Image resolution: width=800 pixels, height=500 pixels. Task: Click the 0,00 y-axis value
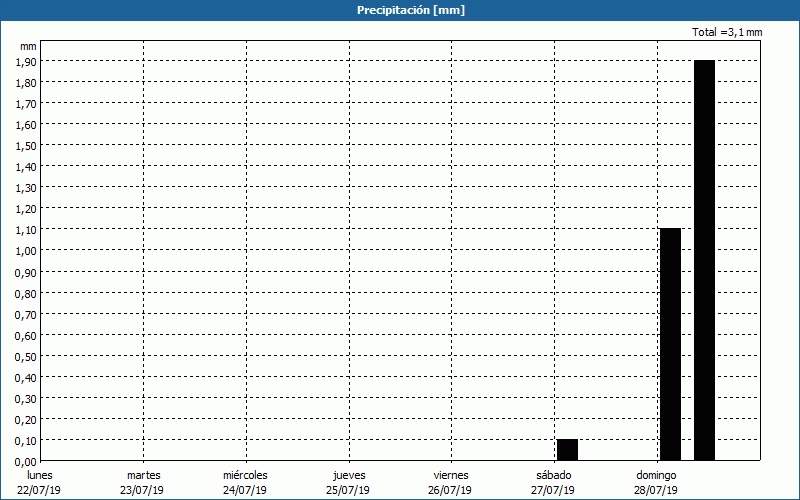coord(26,462)
